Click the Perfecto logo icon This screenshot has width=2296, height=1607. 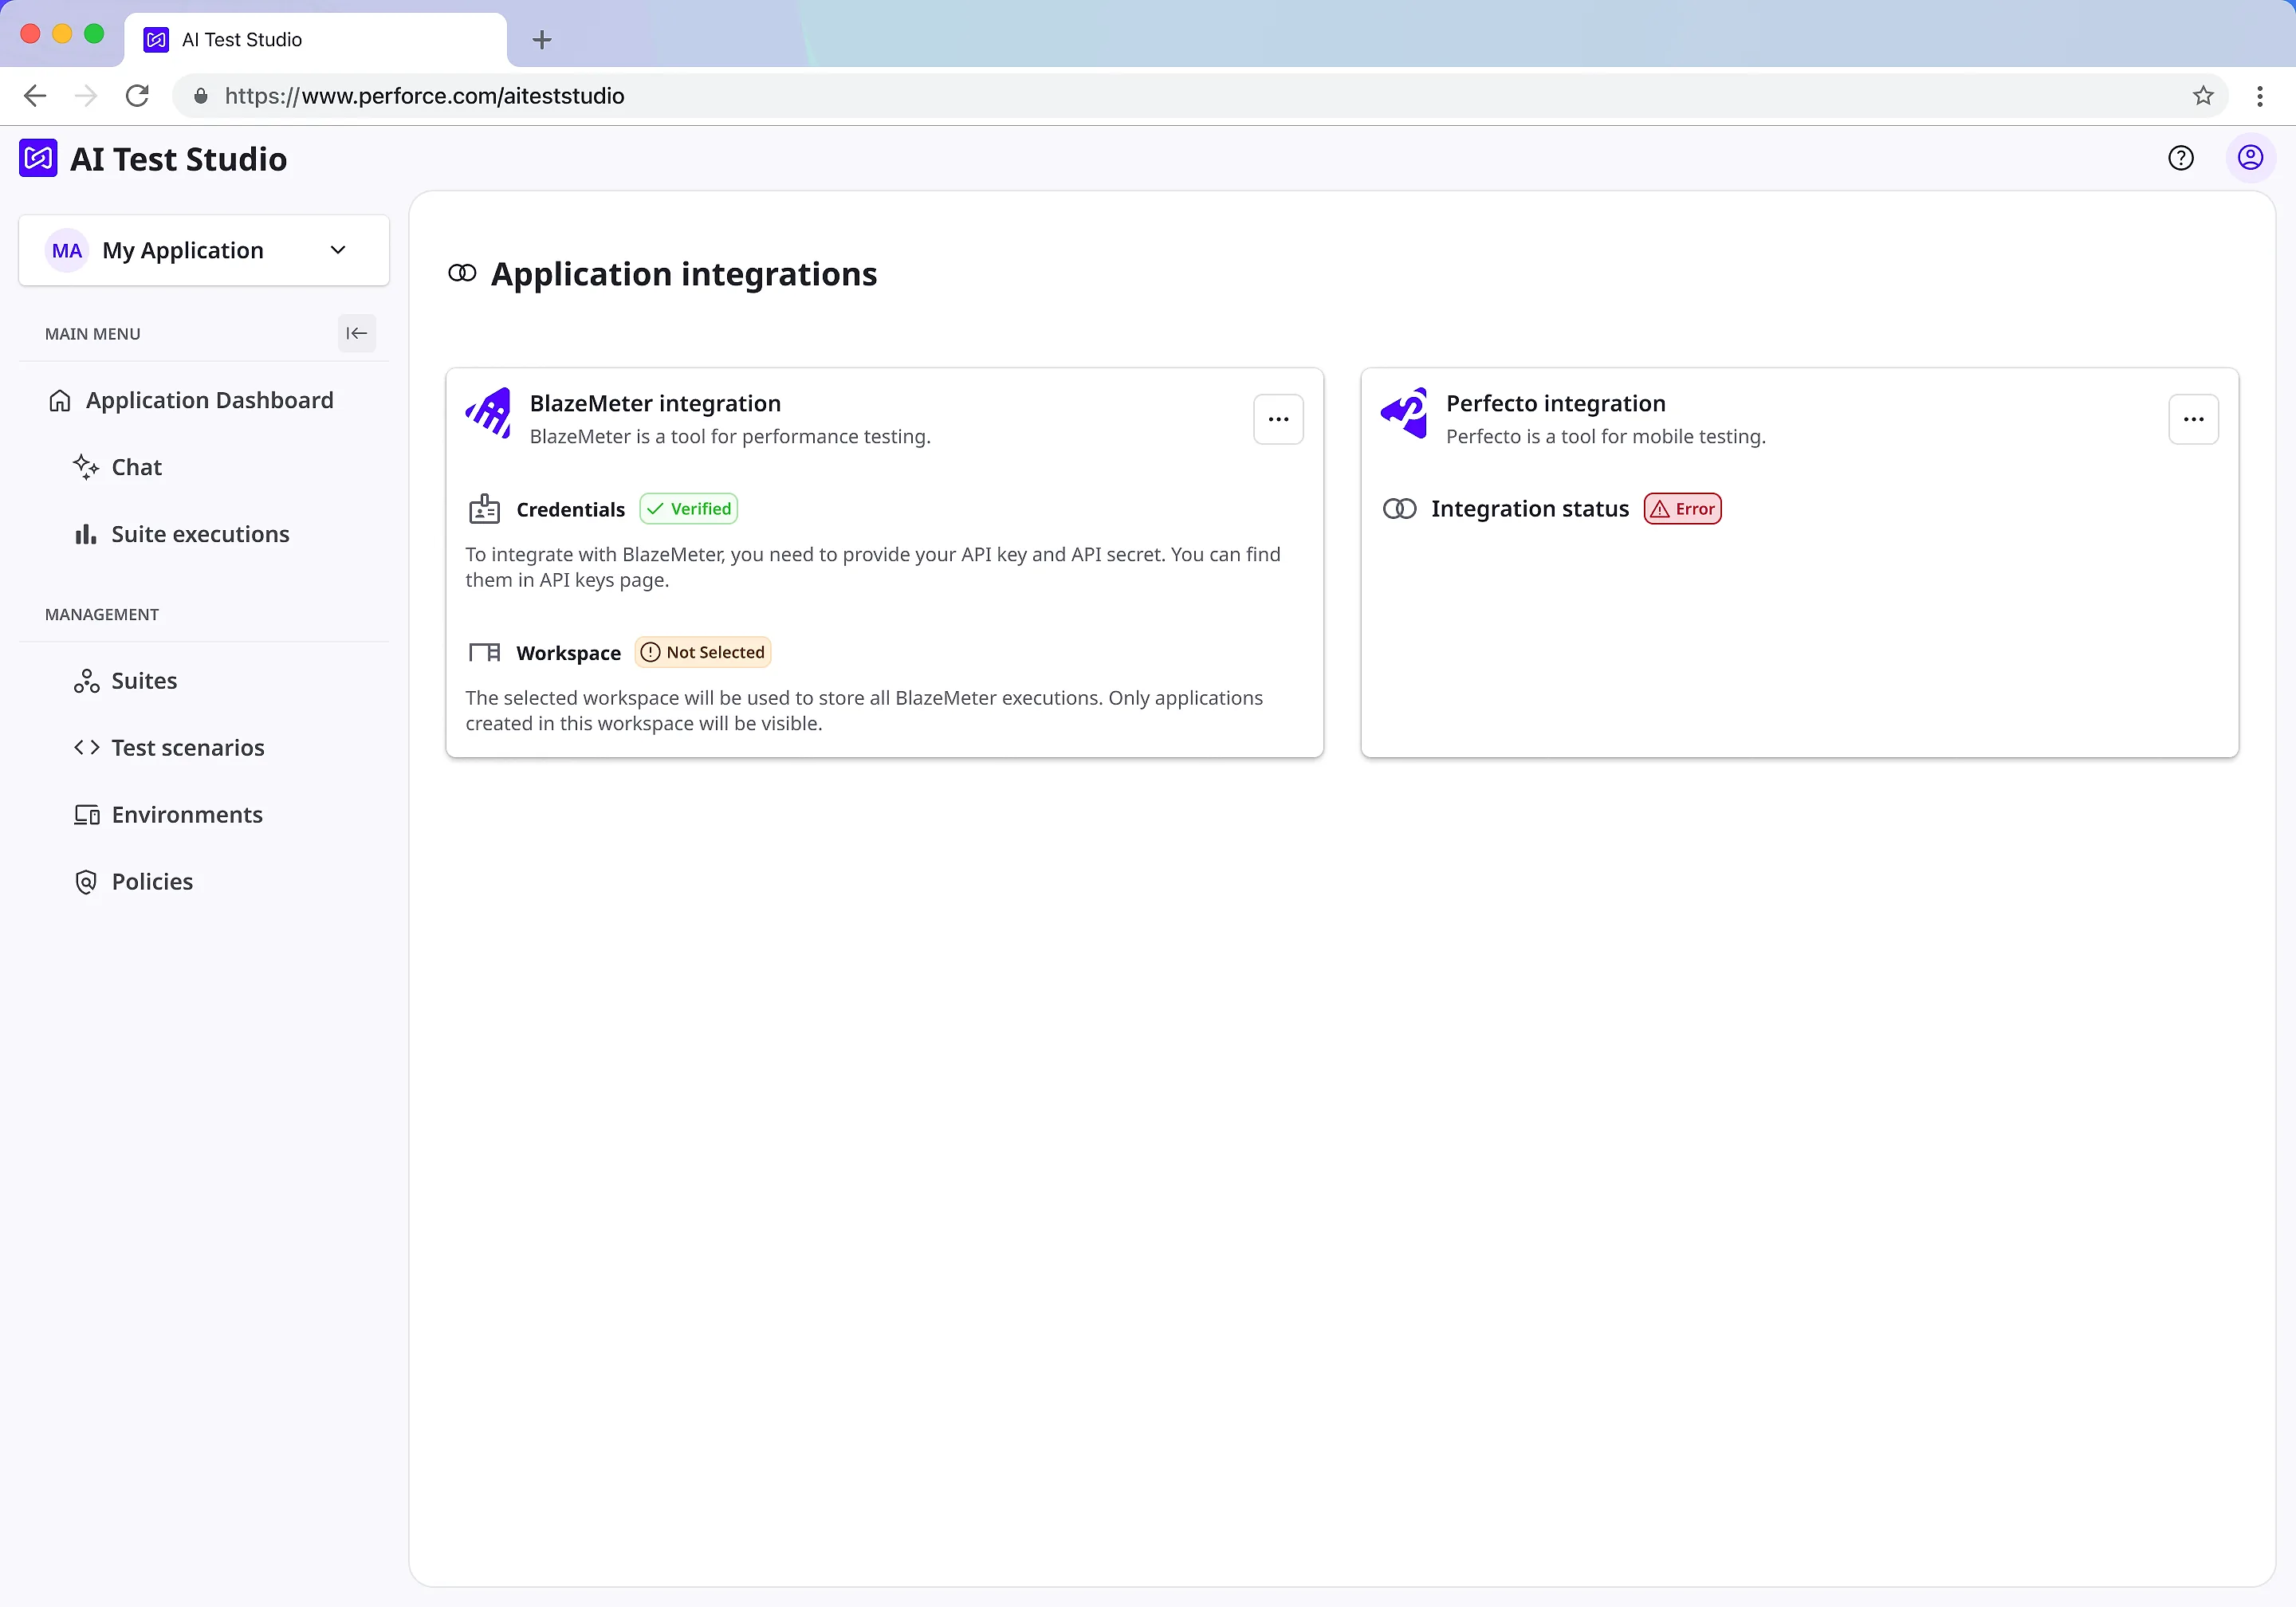click(1404, 413)
